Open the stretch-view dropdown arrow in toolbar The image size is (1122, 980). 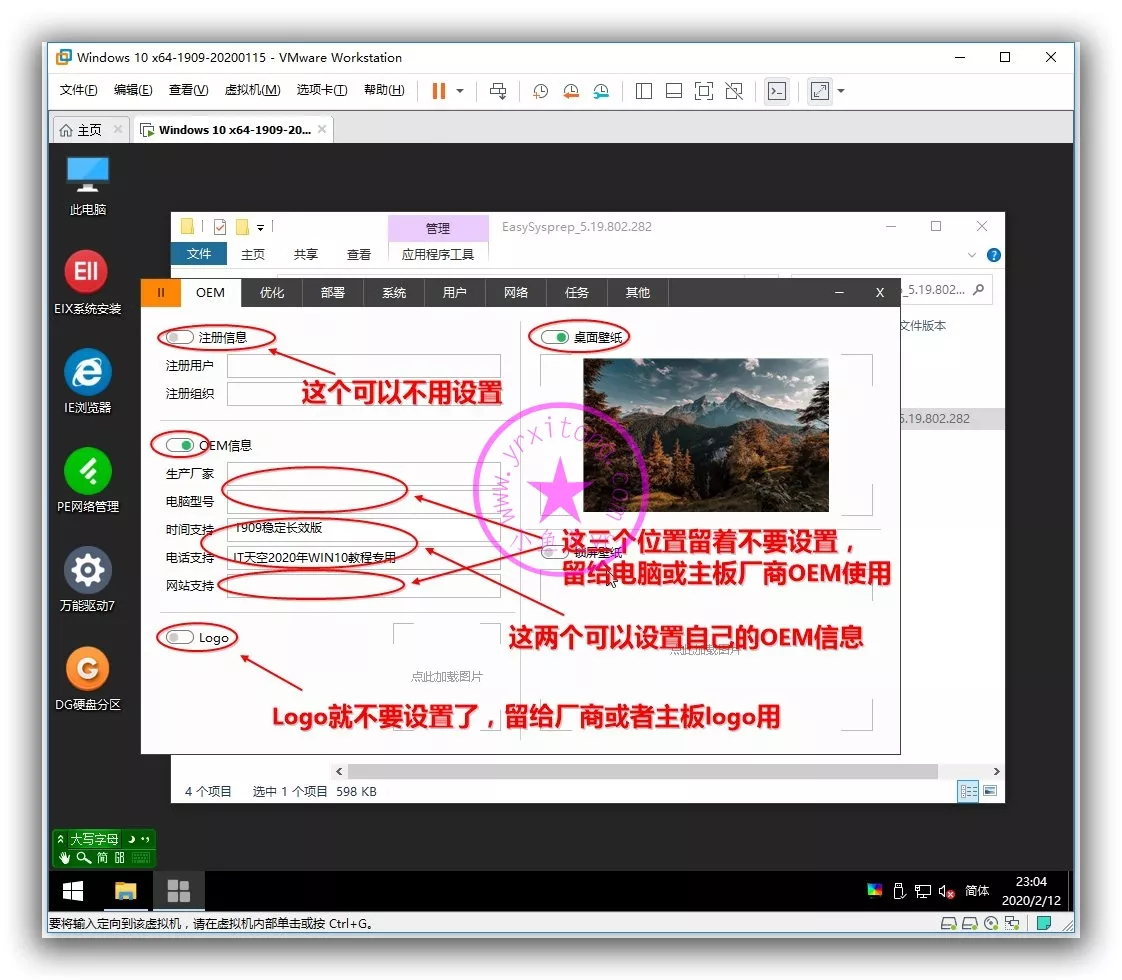(x=841, y=91)
